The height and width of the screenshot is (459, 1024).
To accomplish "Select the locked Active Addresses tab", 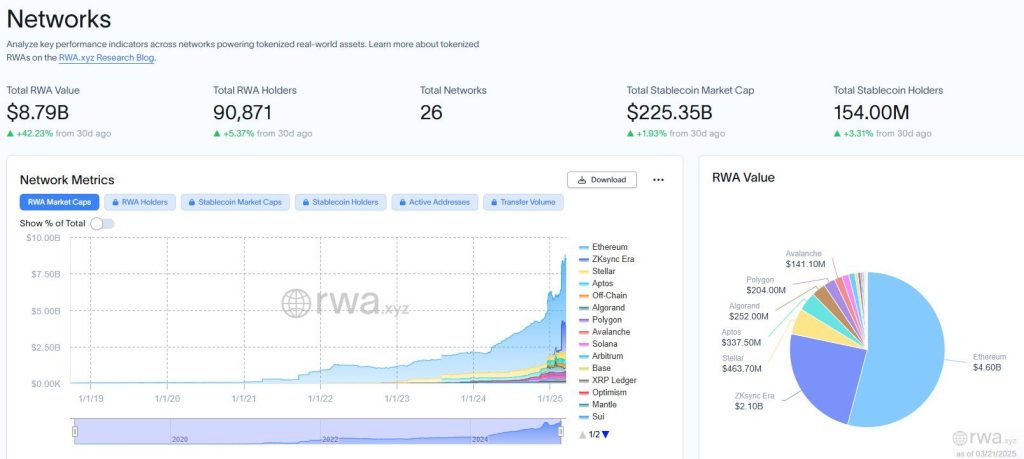I will pyautogui.click(x=435, y=202).
